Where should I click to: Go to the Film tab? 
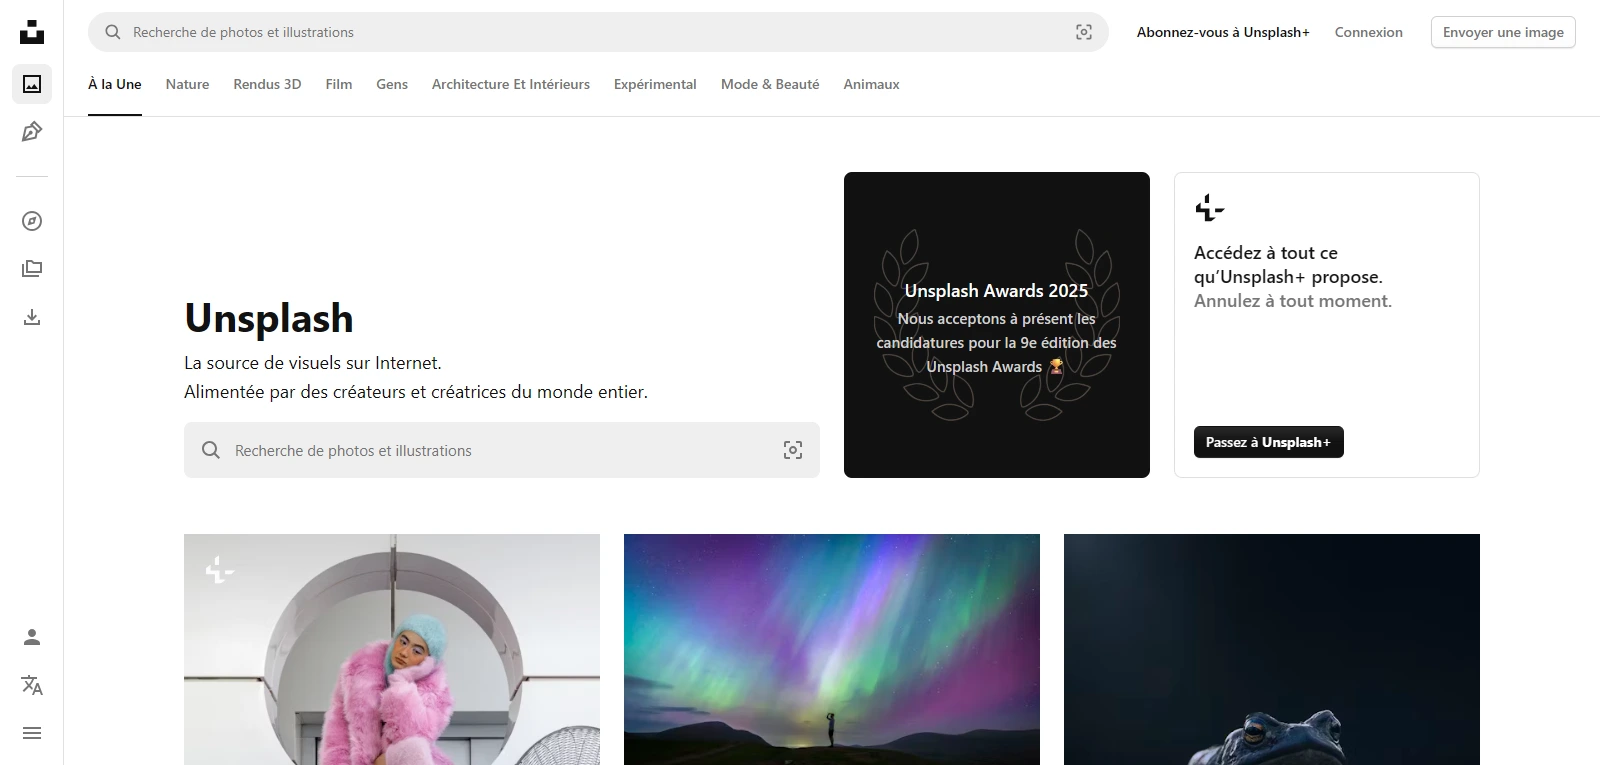click(339, 84)
